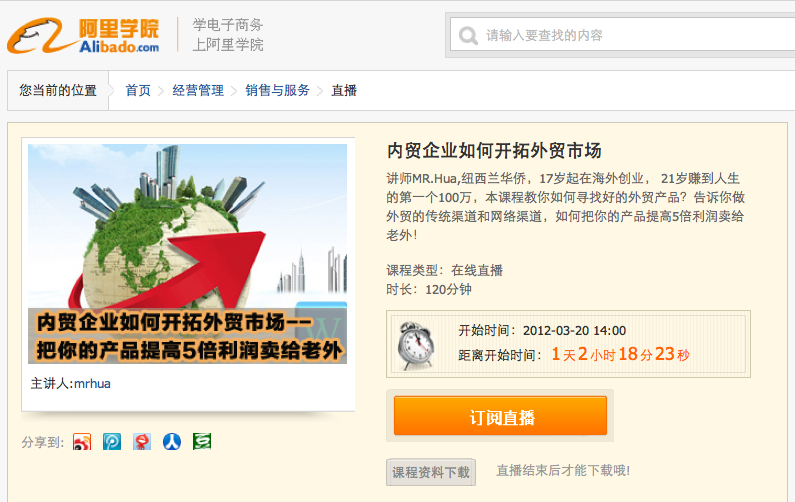Screen dimensions: 795x502
Task: Click the magnifier search icon
Action: point(468,35)
